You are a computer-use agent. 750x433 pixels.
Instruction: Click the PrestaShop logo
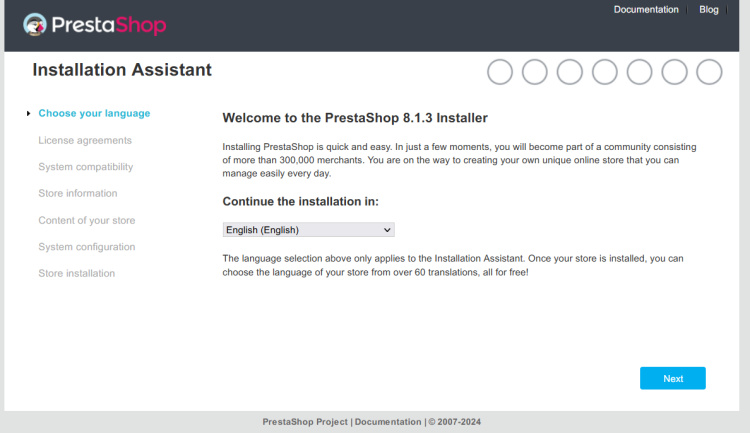pyautogui.click(x=93, y=25)
